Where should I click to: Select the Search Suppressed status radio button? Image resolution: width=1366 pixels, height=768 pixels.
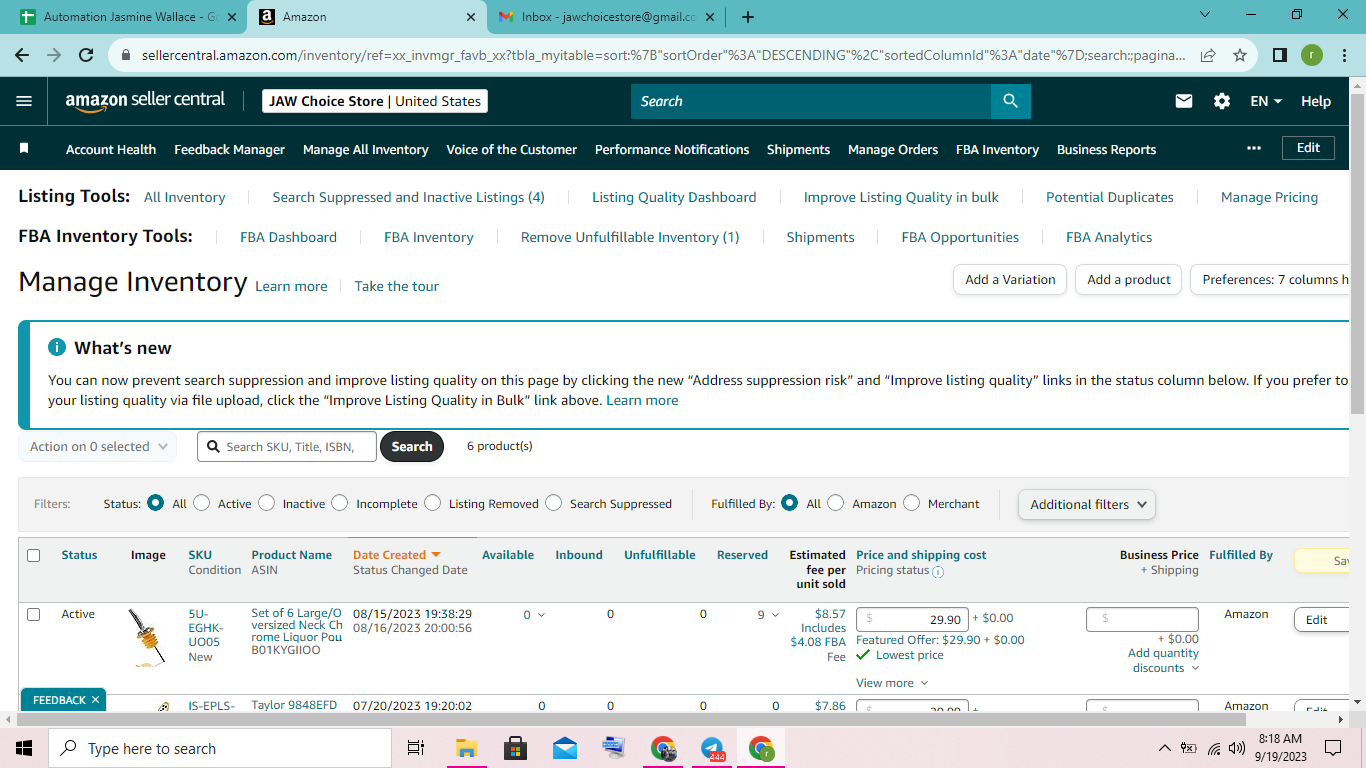(553, 503)
